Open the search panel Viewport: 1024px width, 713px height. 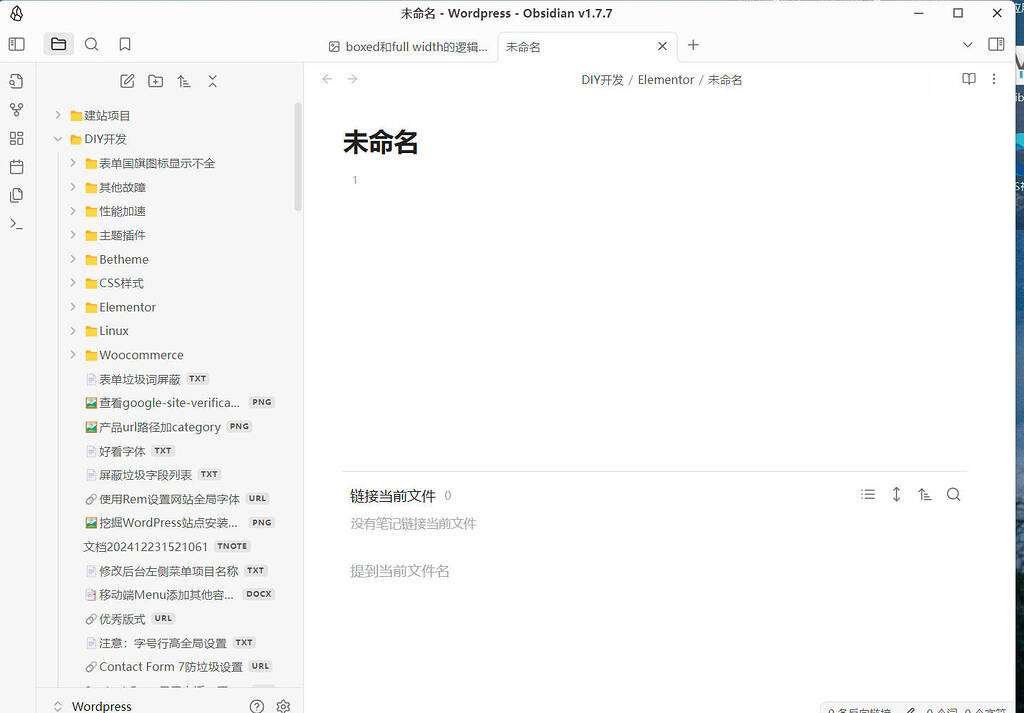[91, 44]
